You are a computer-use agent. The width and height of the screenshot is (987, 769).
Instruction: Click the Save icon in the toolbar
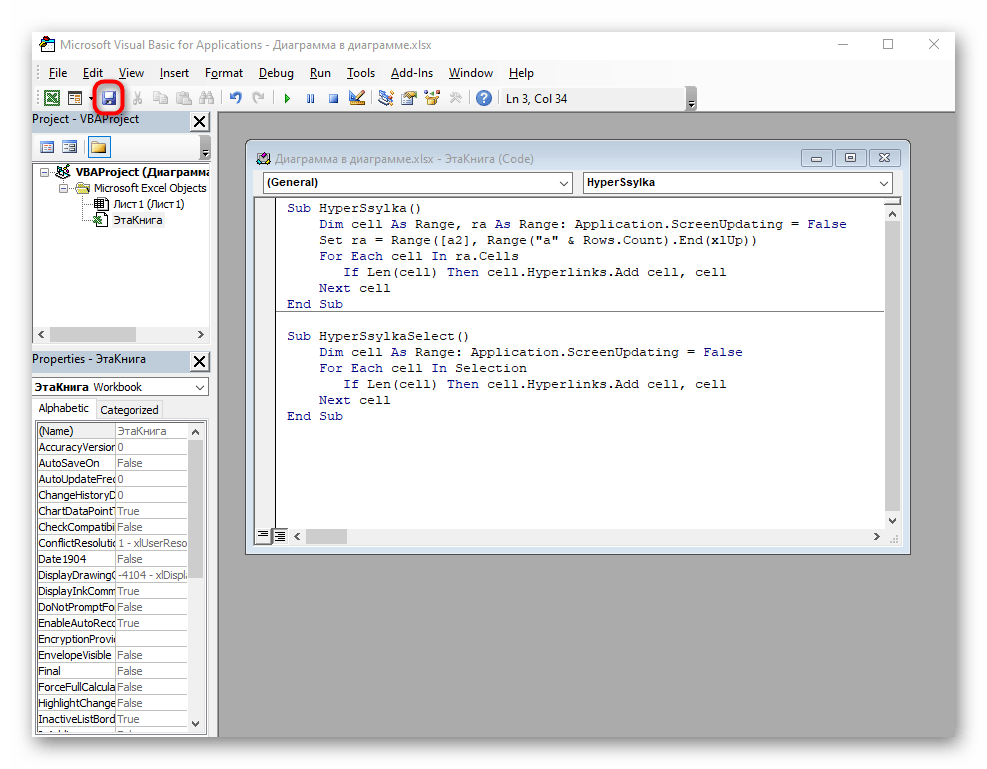(108, 98)
